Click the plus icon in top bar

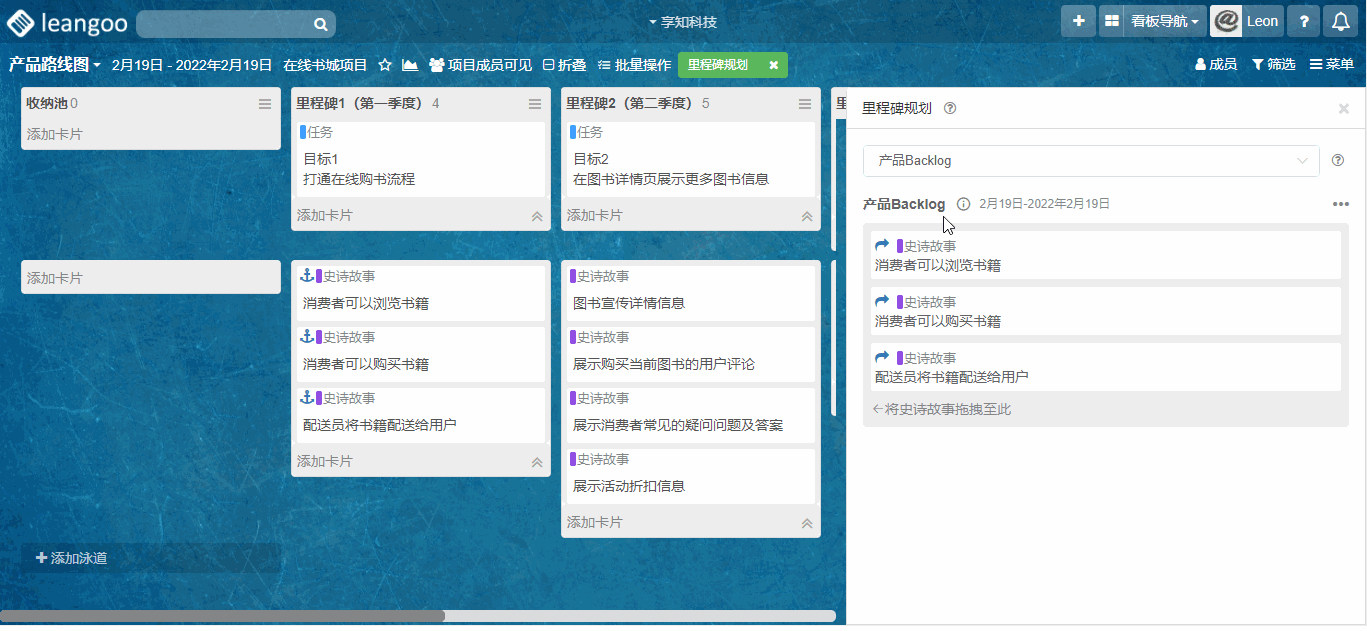1078,21
